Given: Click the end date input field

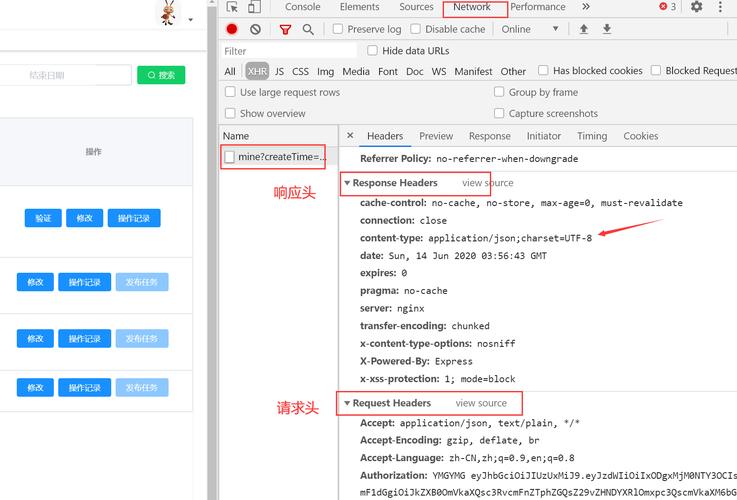Looking at the screenshot, I should [65, 75].
